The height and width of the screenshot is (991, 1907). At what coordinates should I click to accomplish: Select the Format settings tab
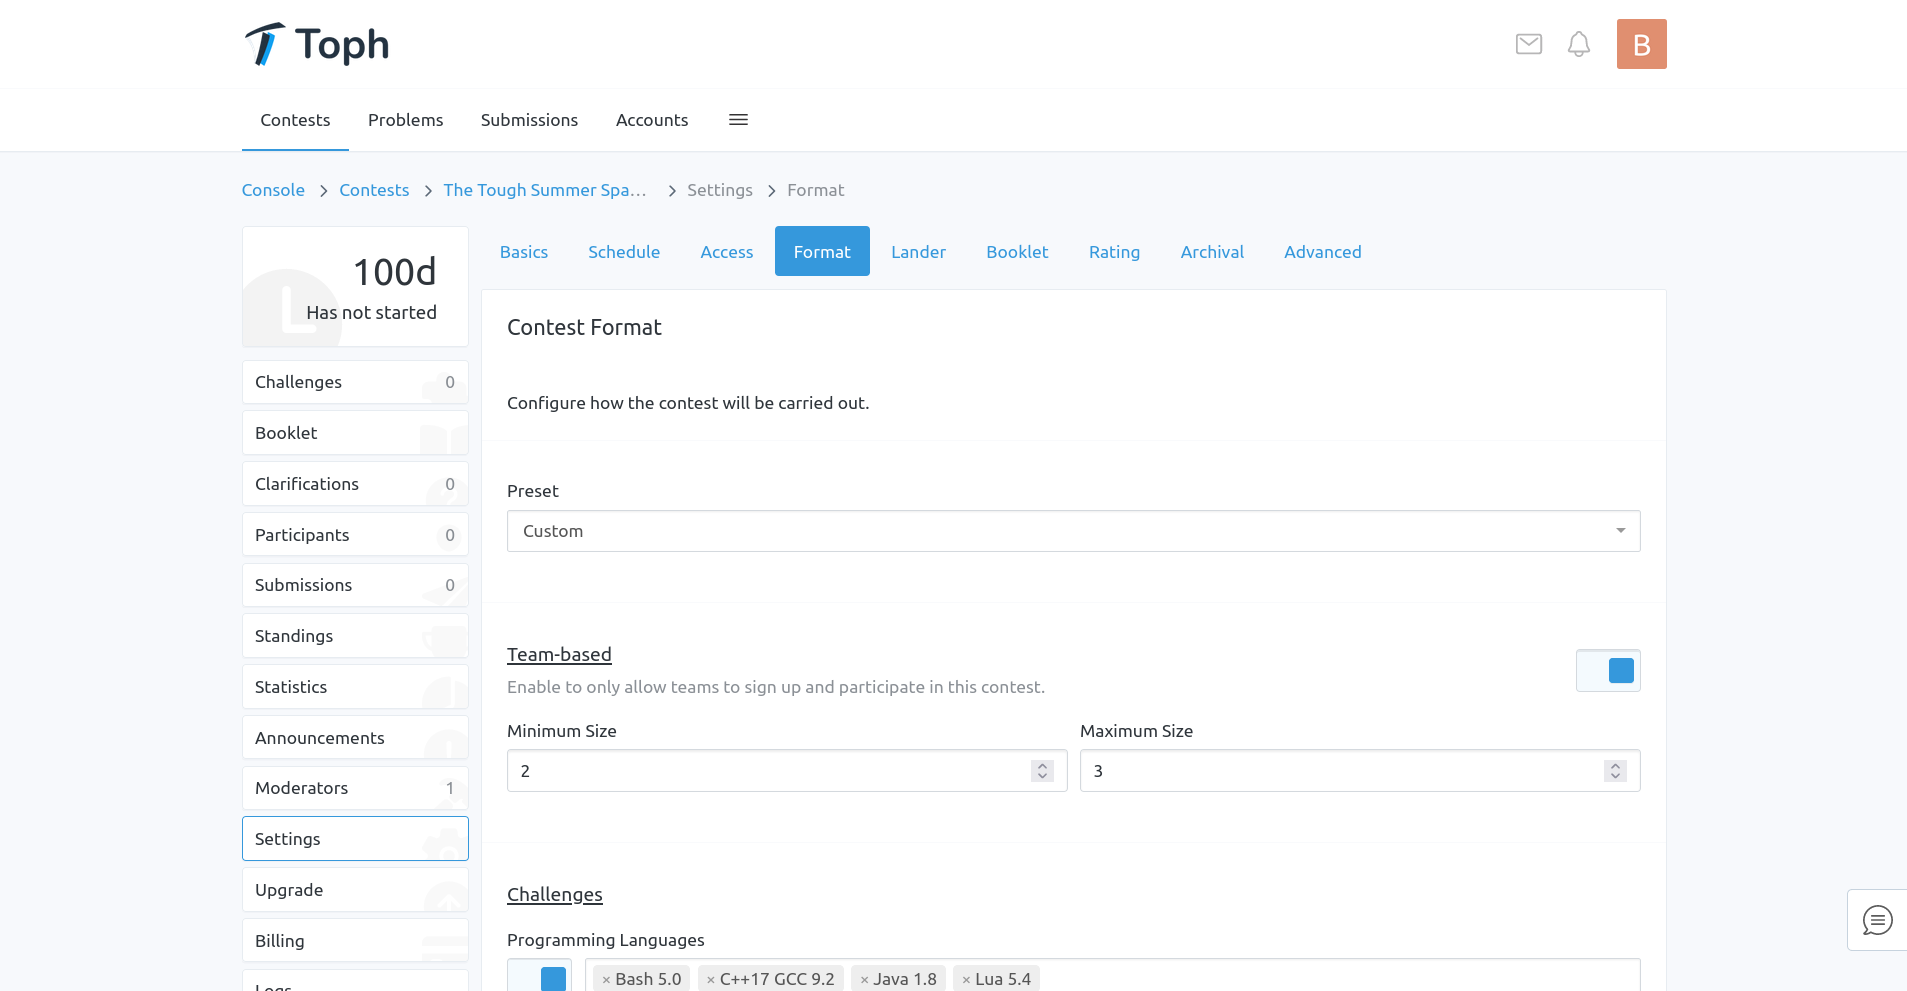[822, 252]
